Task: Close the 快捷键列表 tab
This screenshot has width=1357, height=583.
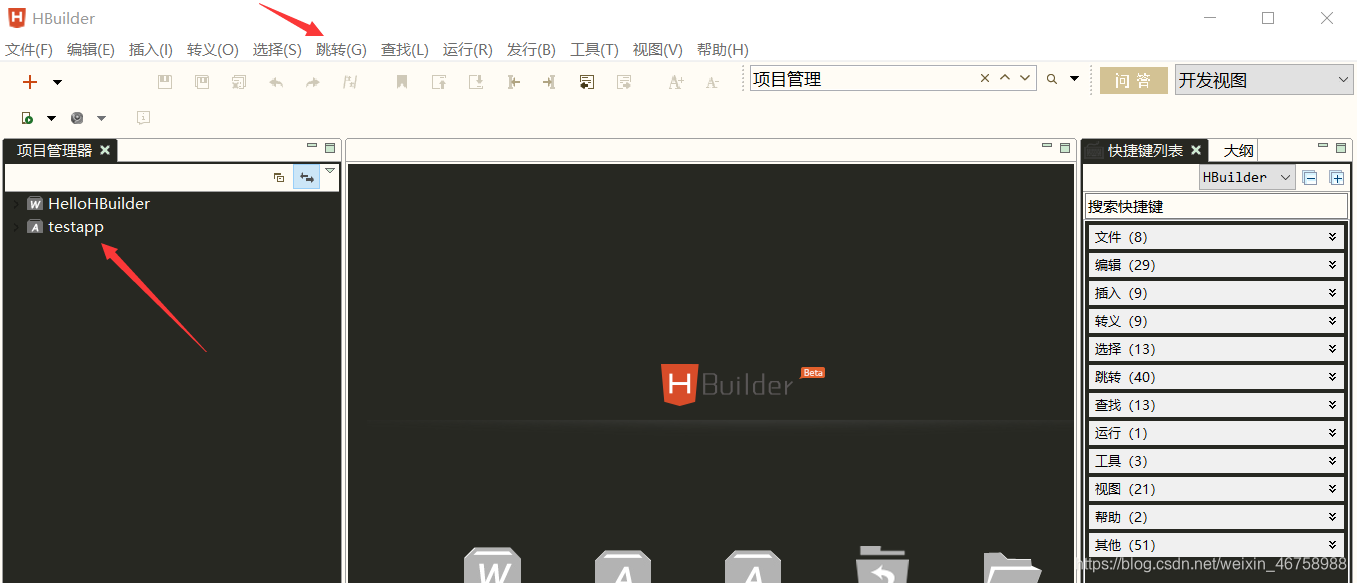Action: 1196,150
